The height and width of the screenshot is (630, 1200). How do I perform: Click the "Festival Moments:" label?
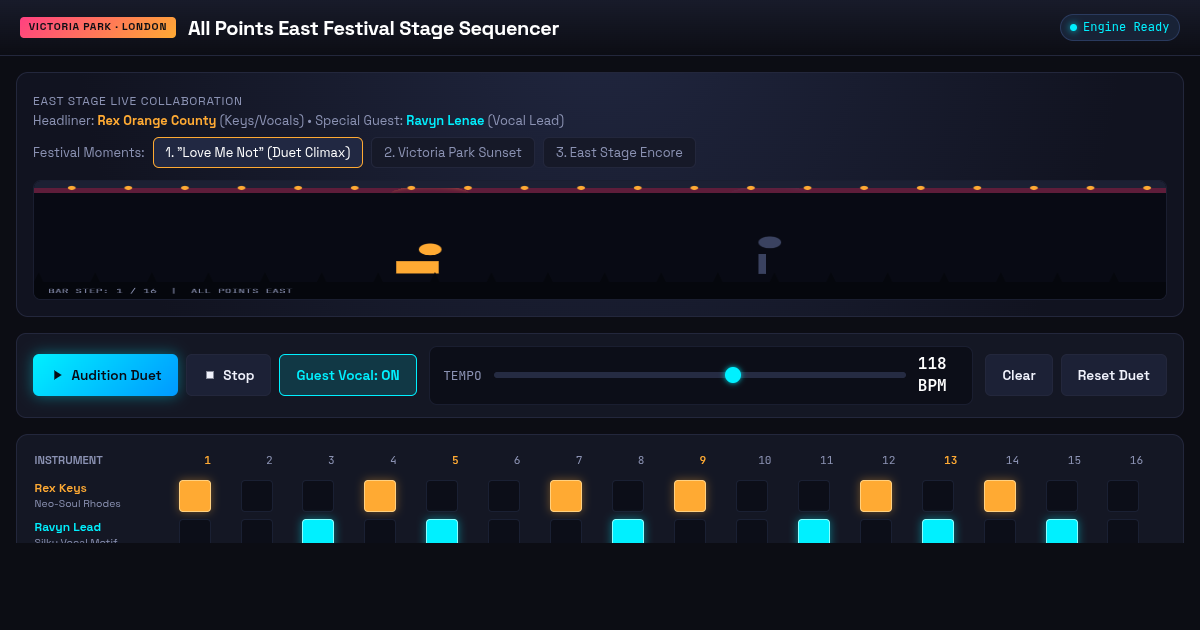(89, 153)
